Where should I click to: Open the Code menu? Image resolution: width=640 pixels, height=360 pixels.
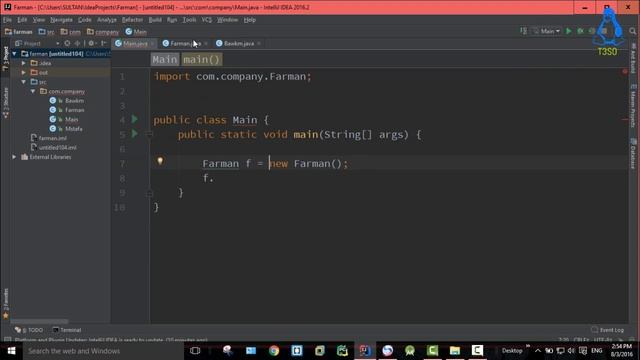click(x=84, y=20)
